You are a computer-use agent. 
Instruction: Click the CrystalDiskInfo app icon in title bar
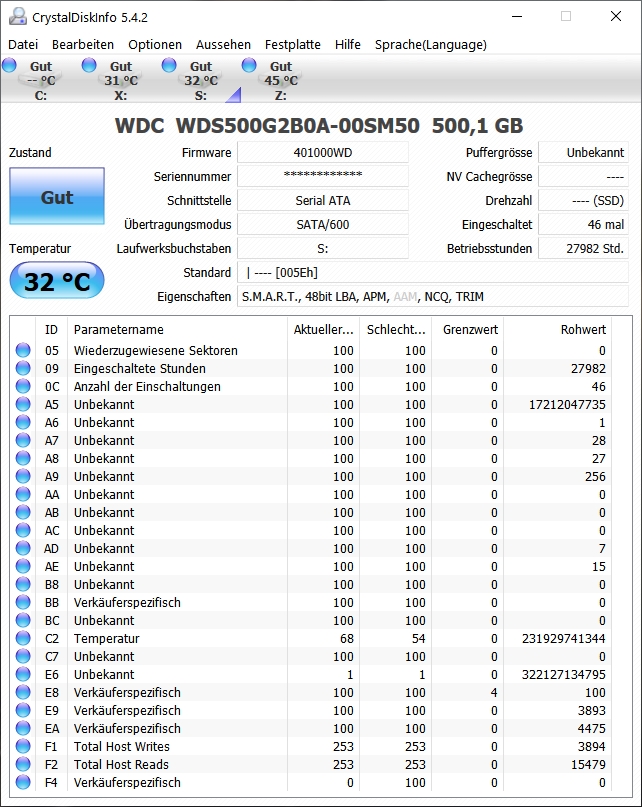18,16
